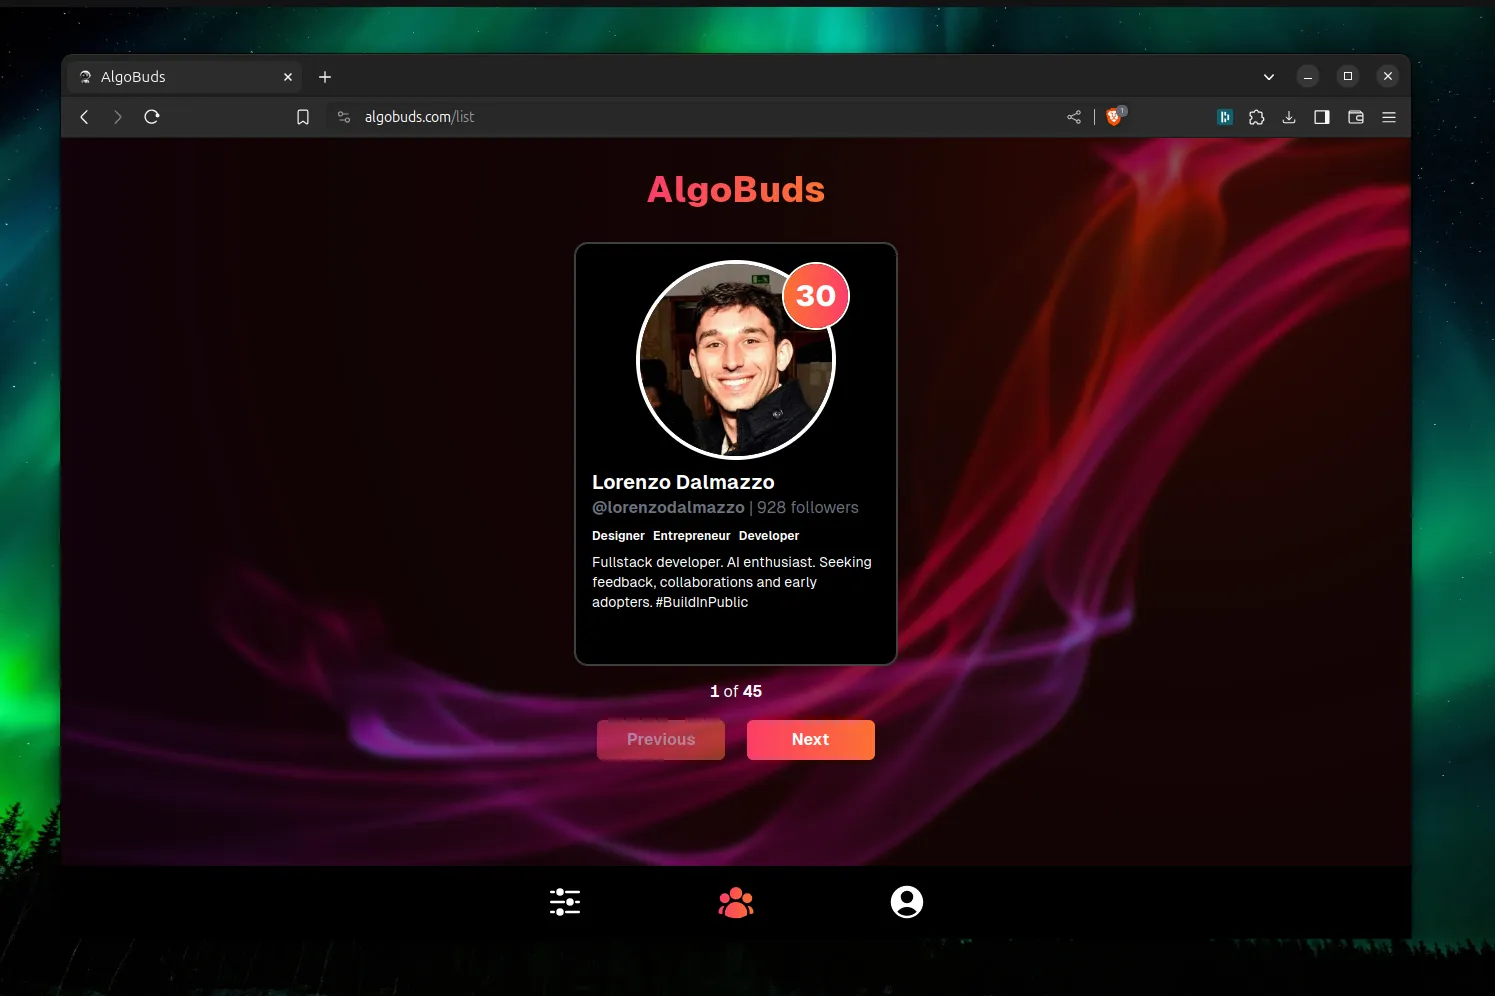The height and width of the screenshot is (996, 1495).
Task: Click the share icon in address bar
Action: (x=1074, y=117)
